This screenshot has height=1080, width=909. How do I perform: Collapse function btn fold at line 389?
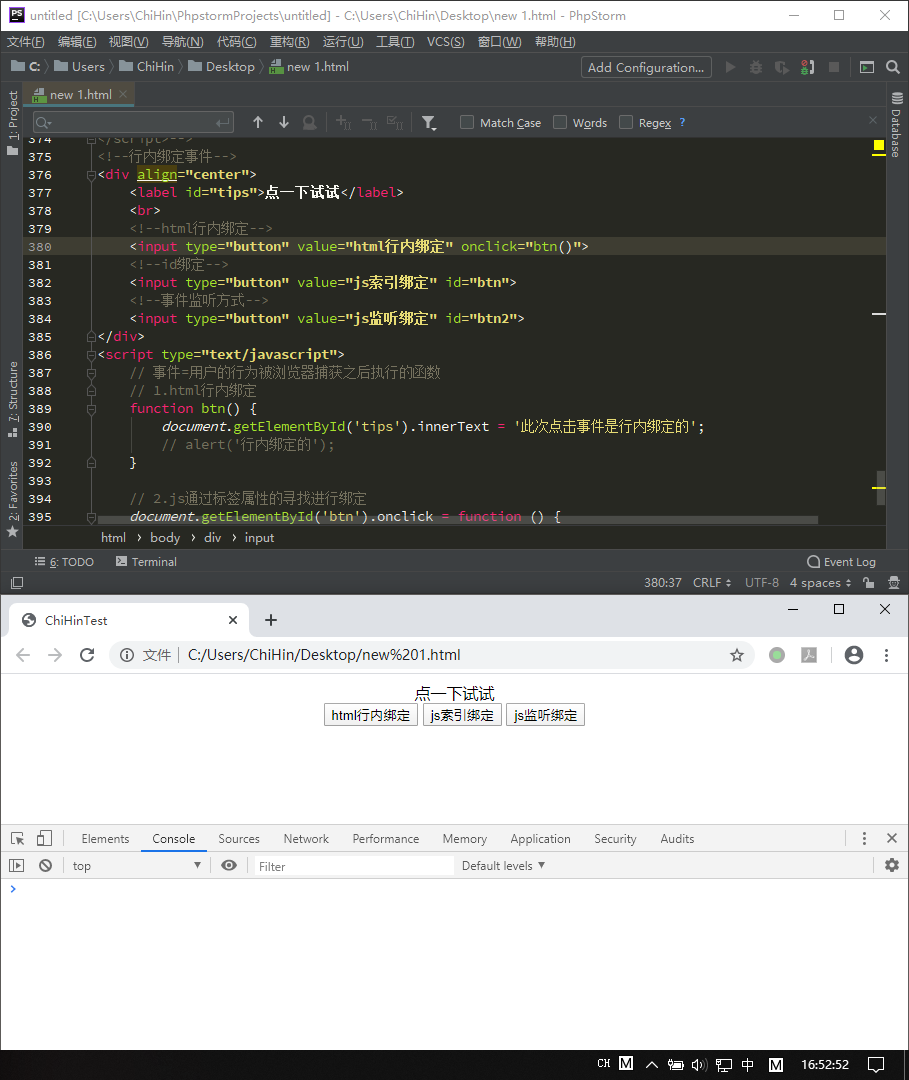coord(91,408)
